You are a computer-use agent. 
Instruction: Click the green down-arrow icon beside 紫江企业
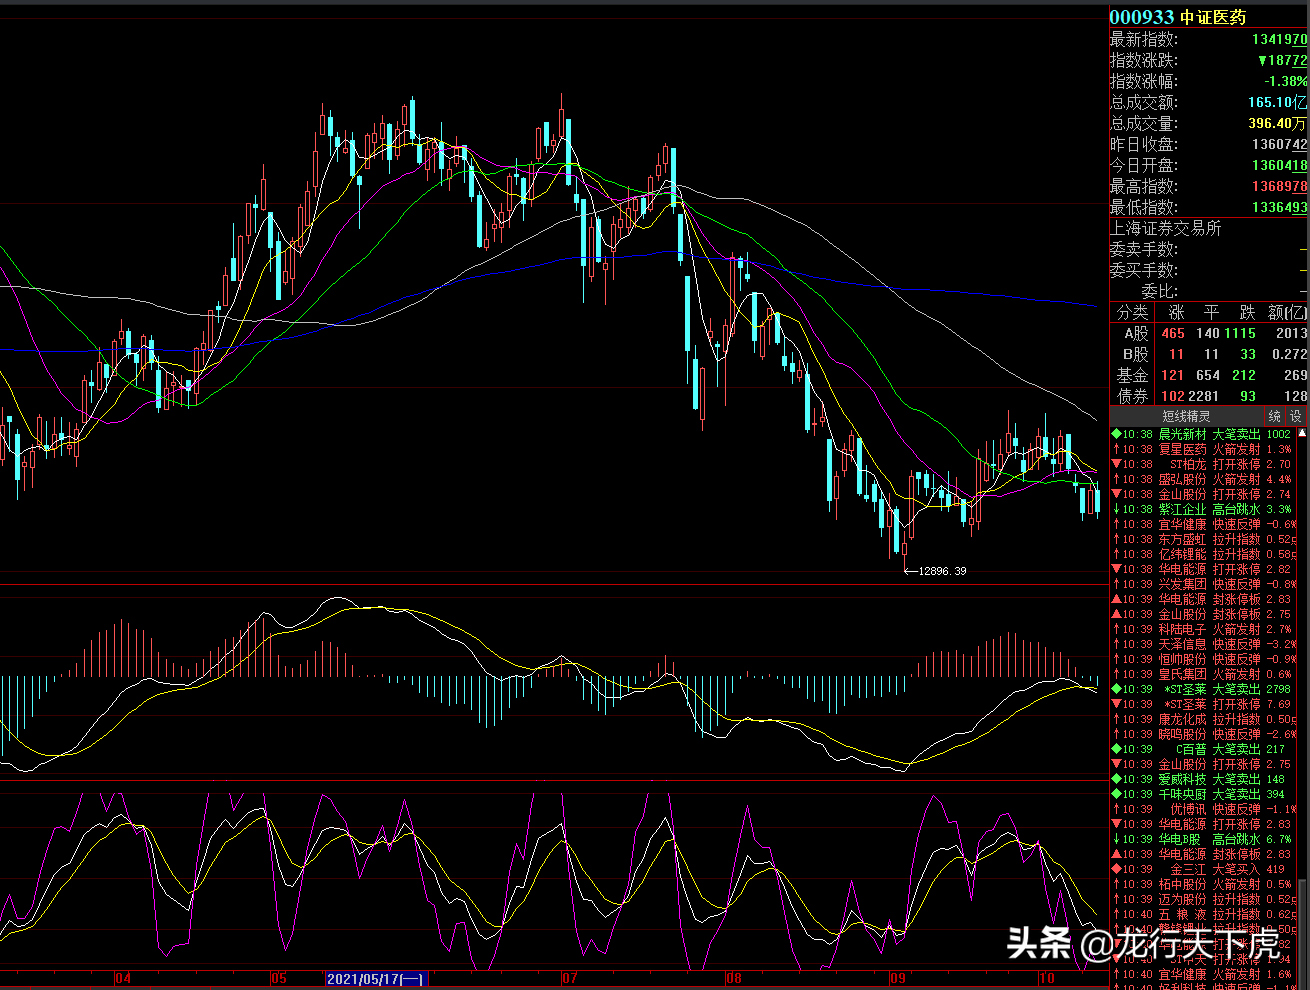[1116, 509]
